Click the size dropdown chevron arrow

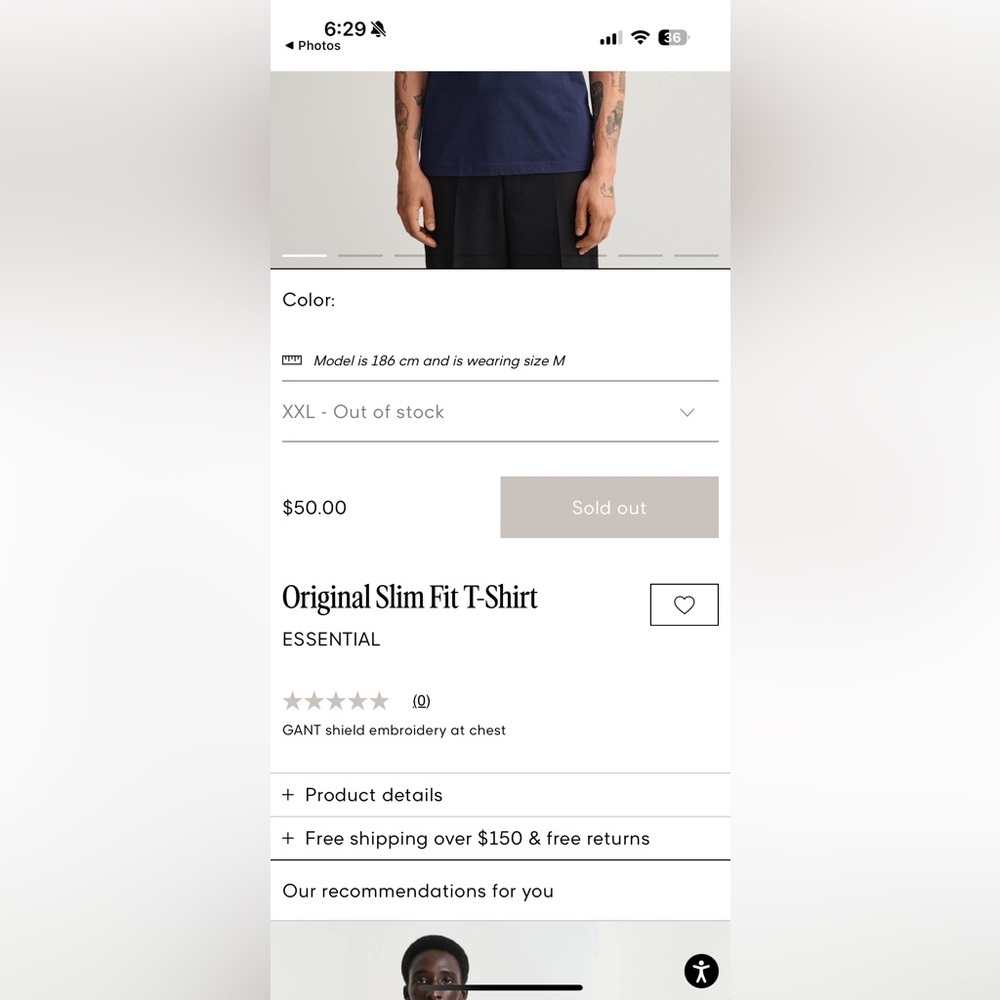click(x=687, y=413)
